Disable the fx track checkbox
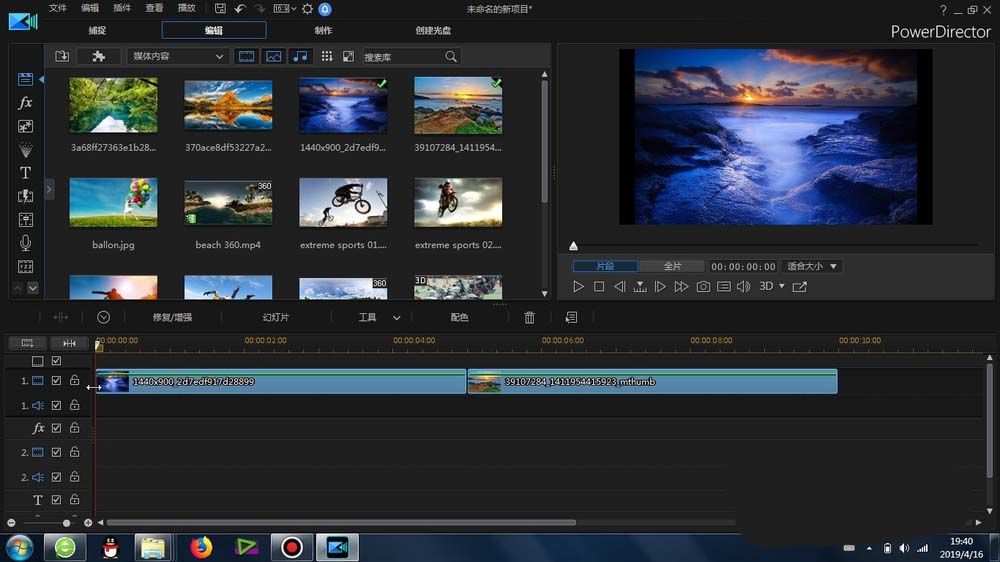Viewport: 1000px width, 562px height. tap(57, 428)
